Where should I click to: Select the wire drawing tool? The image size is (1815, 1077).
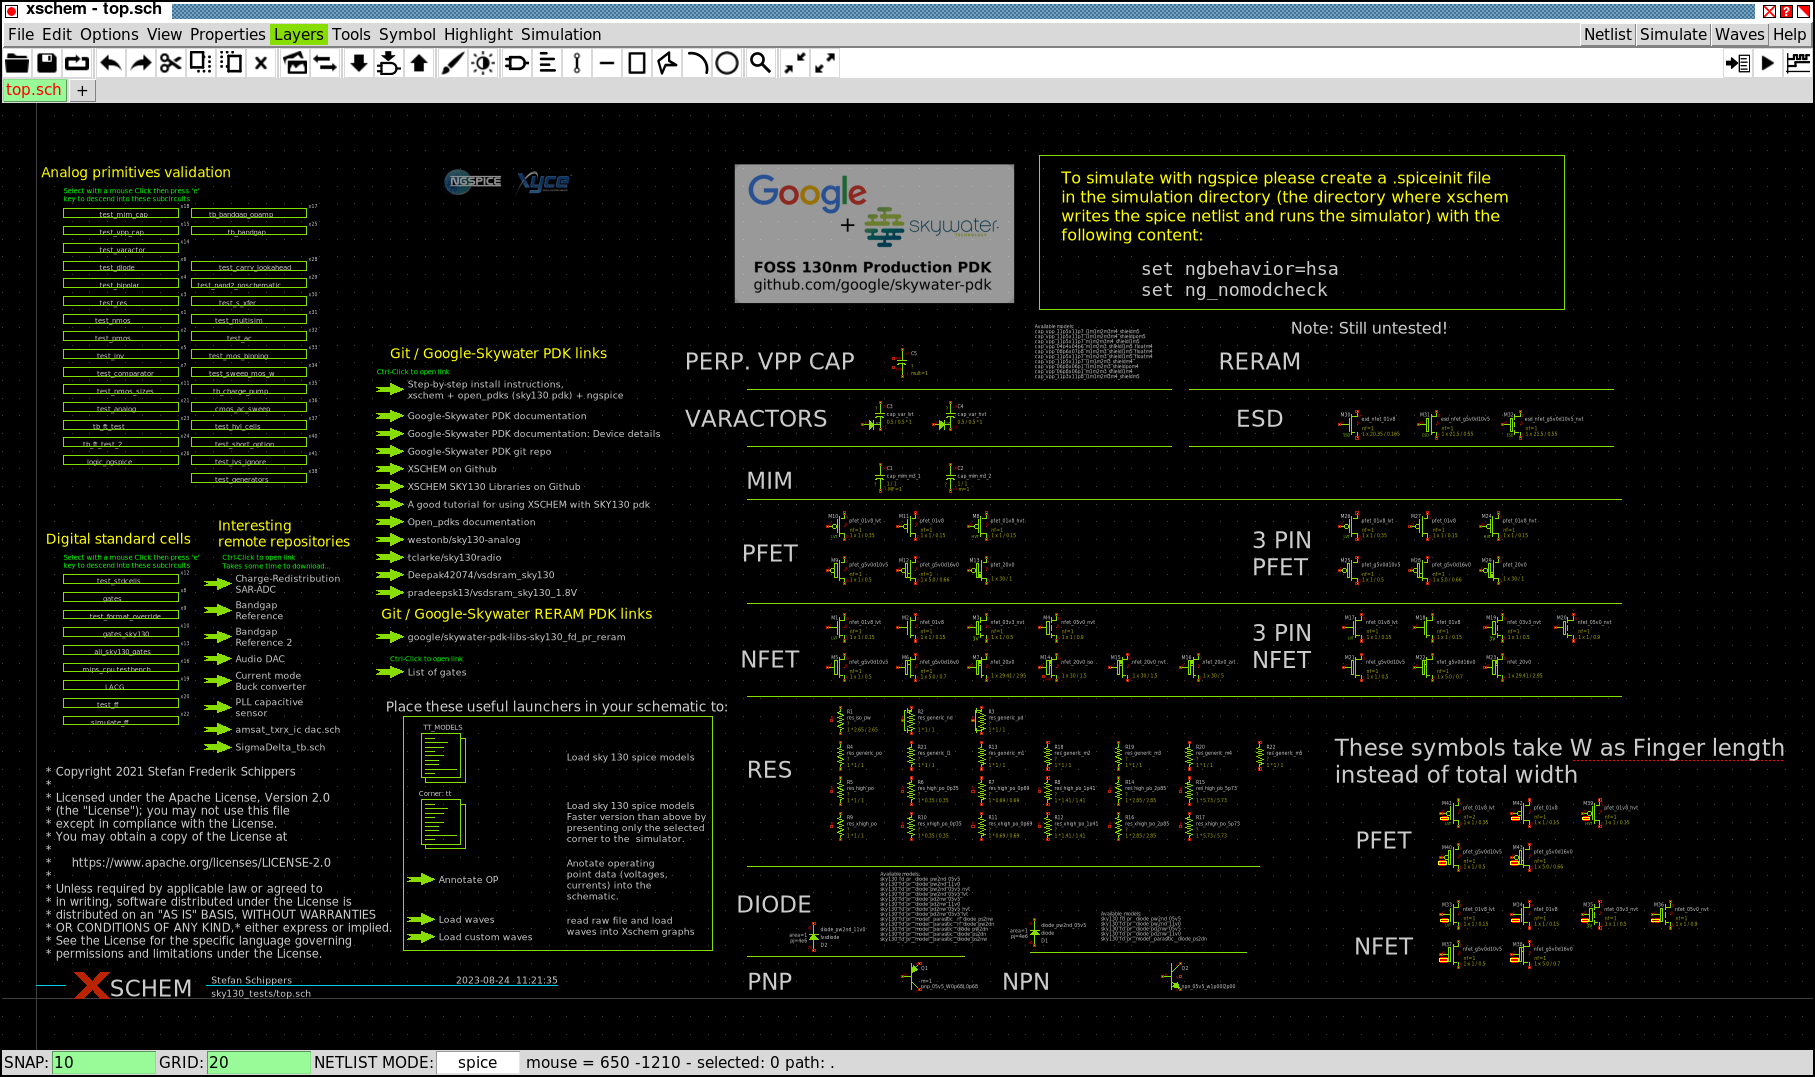(x=577, y=63)
